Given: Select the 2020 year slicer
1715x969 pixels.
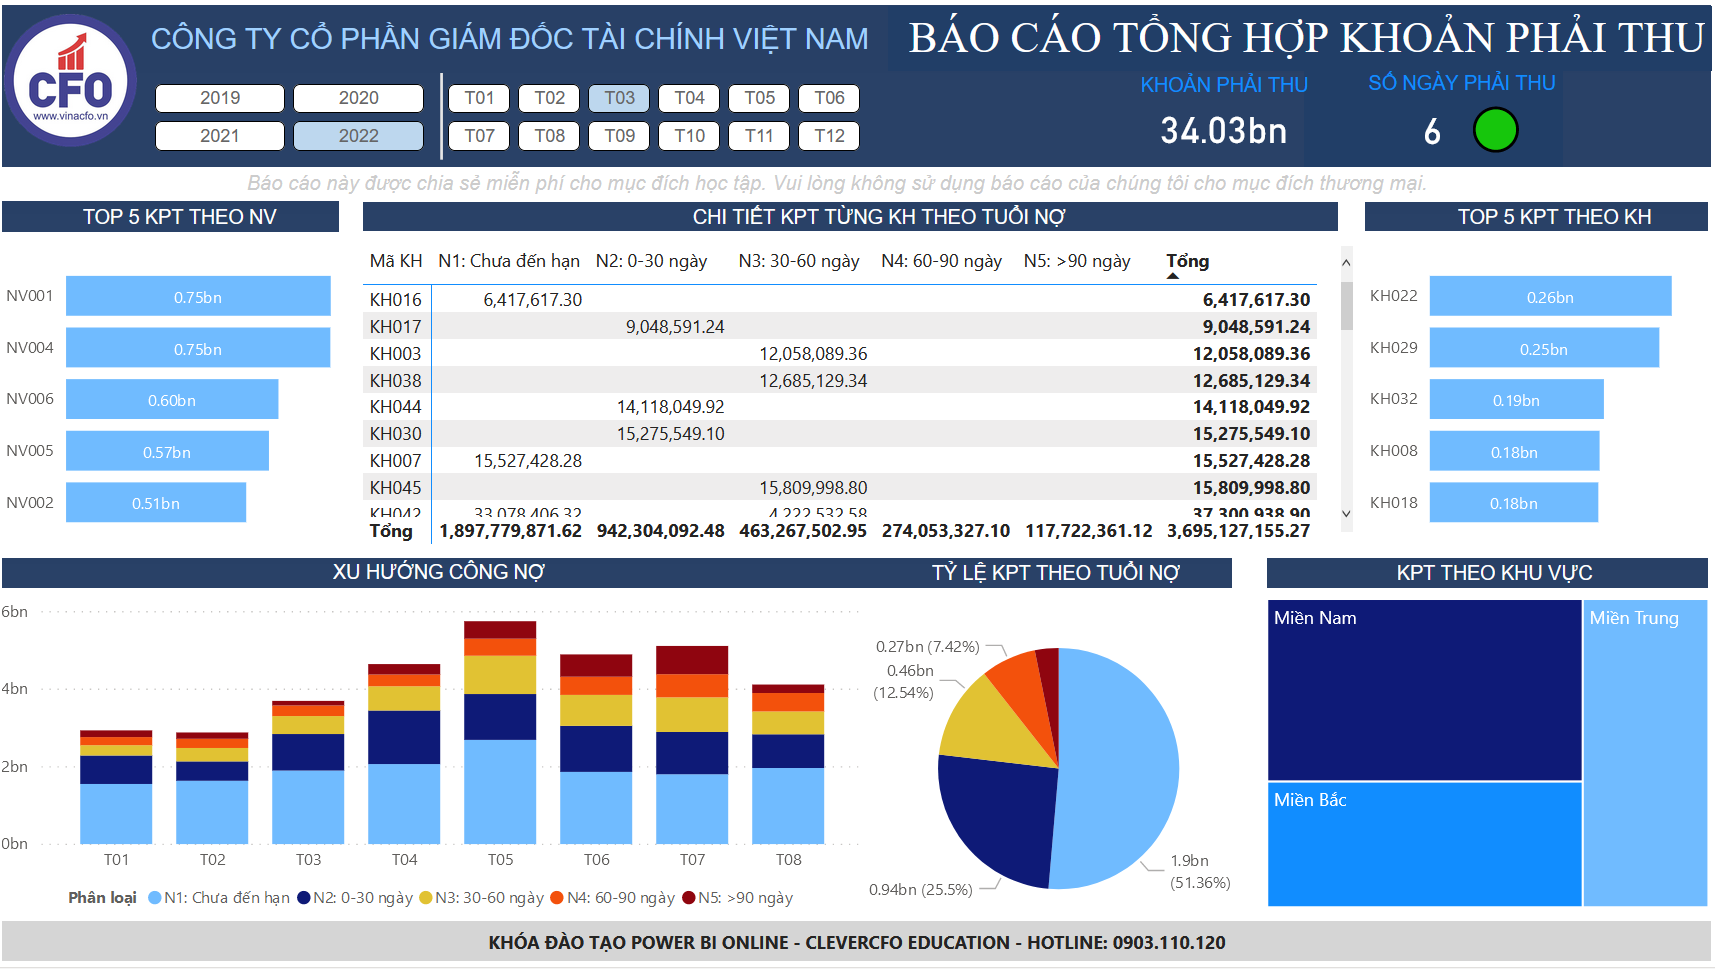Looking at the screenshot, I should (358, 98).
